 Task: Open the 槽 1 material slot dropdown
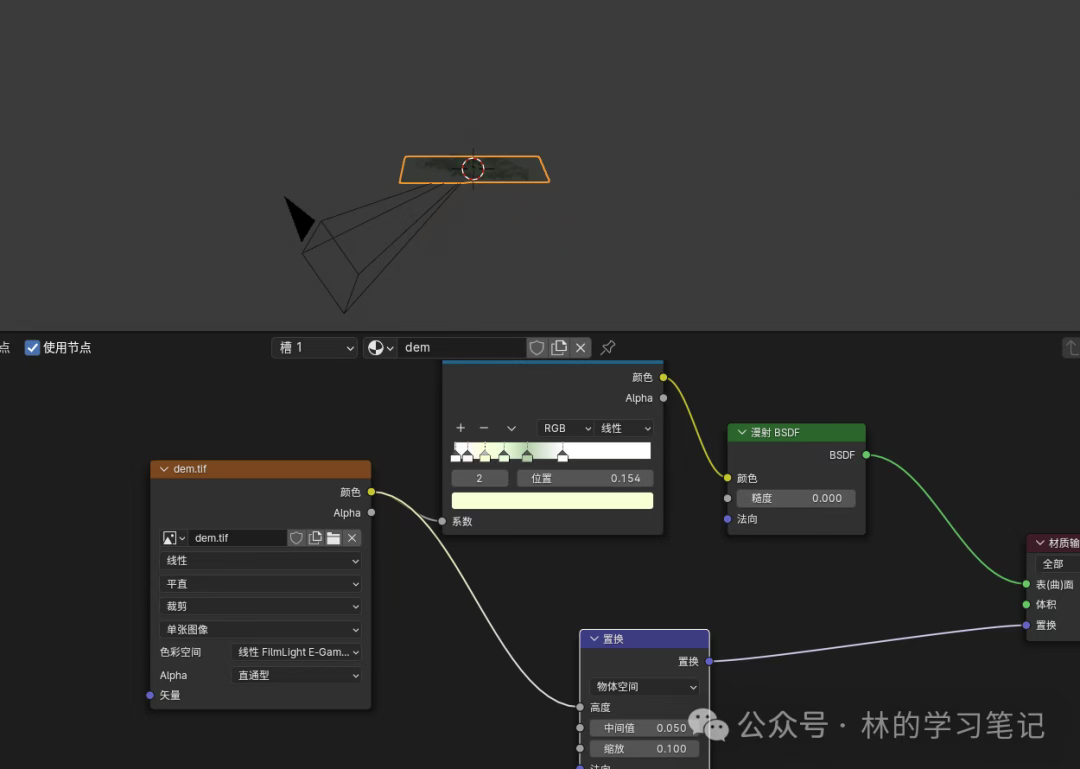(314, 348)
